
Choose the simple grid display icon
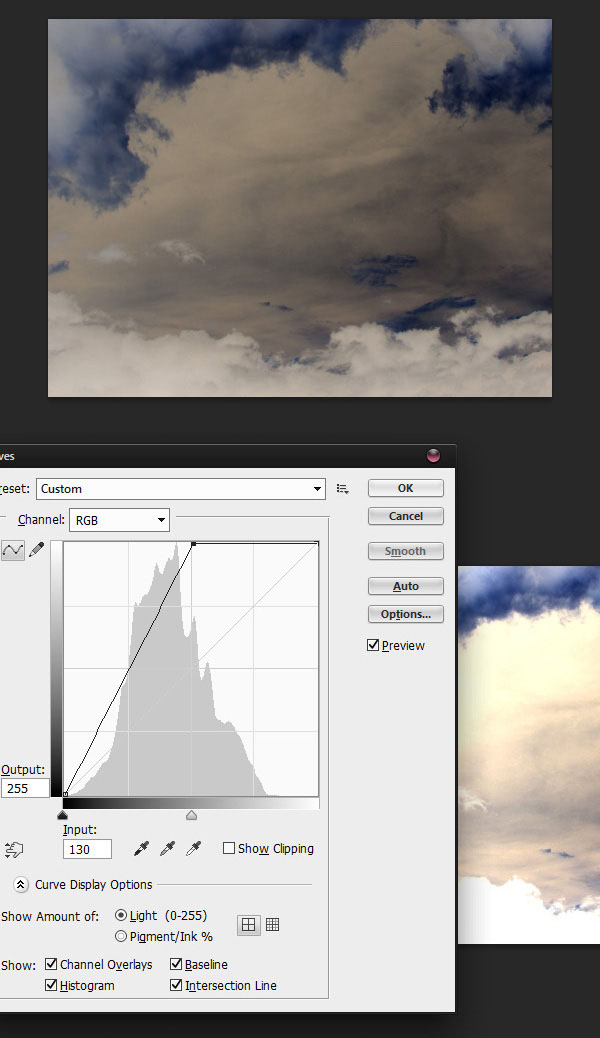tap(248, 925)
